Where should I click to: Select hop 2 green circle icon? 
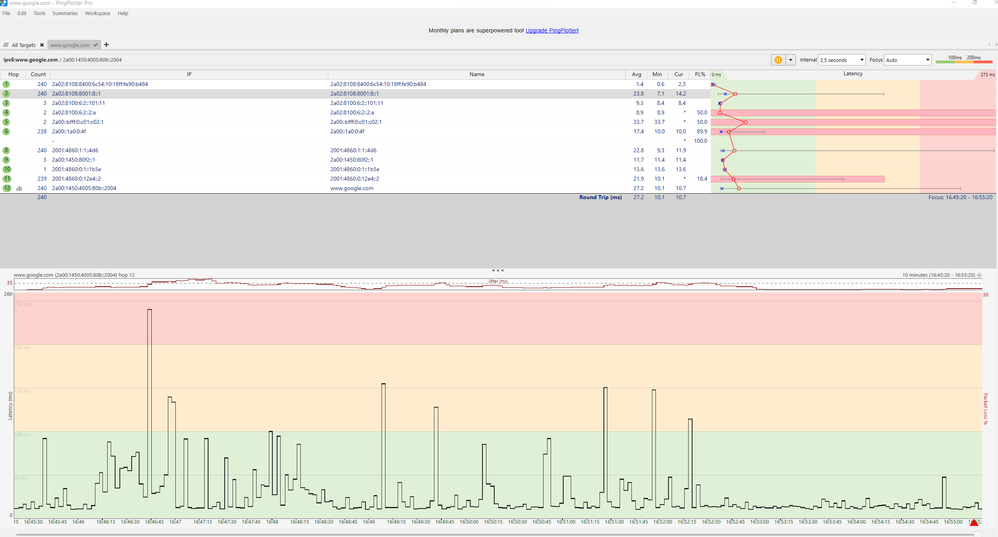pyautogui.click(x=6, y=94)
